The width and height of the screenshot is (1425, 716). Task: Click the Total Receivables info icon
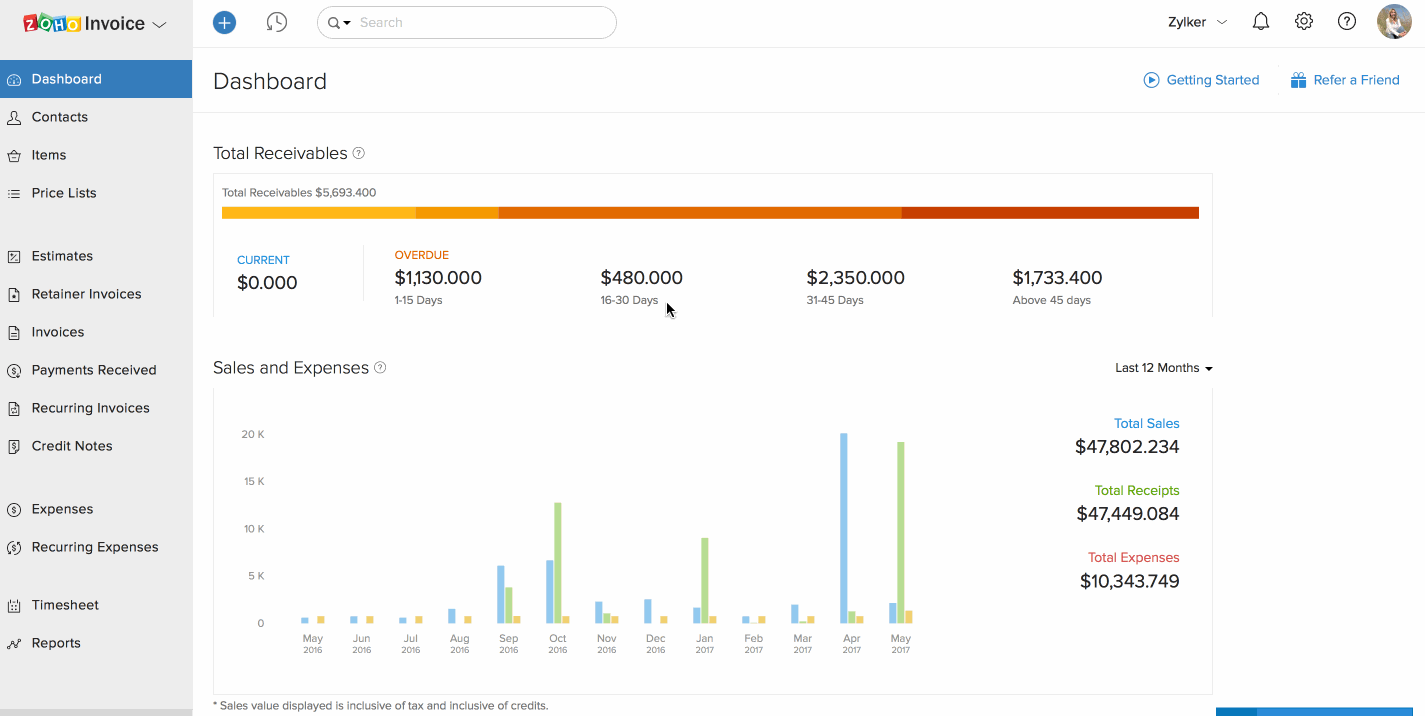359,154
